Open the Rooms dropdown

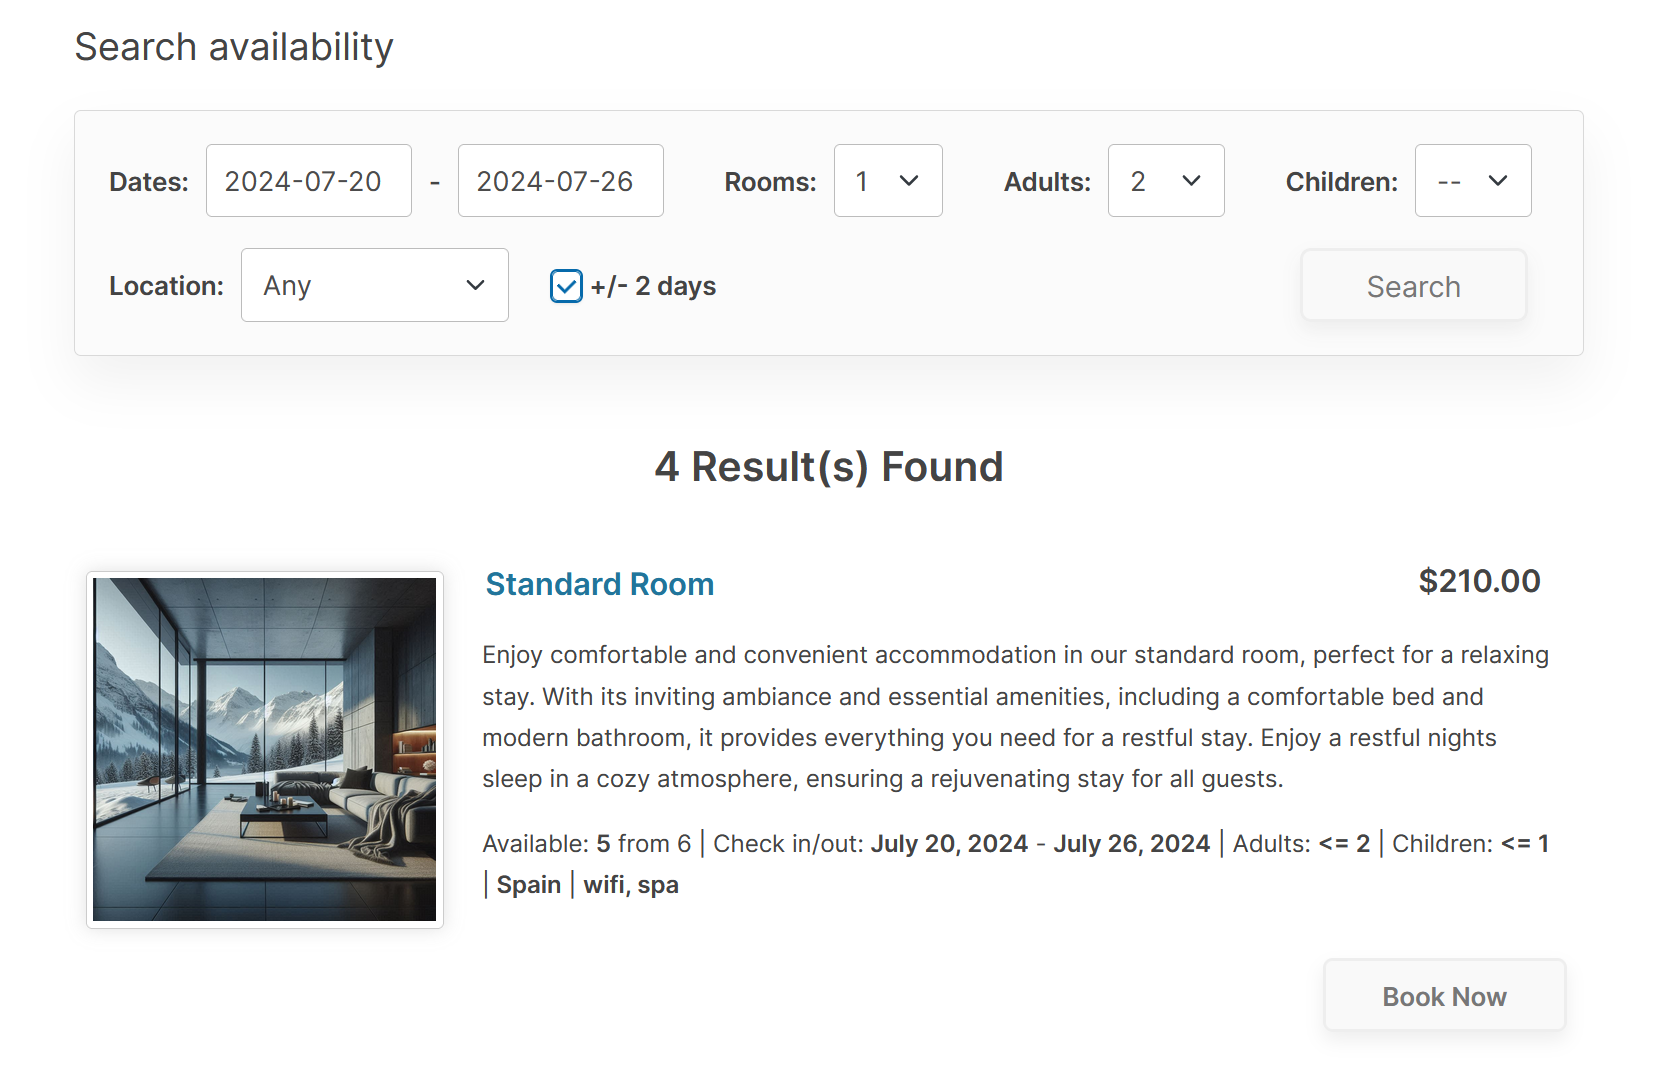click(886, 181)
